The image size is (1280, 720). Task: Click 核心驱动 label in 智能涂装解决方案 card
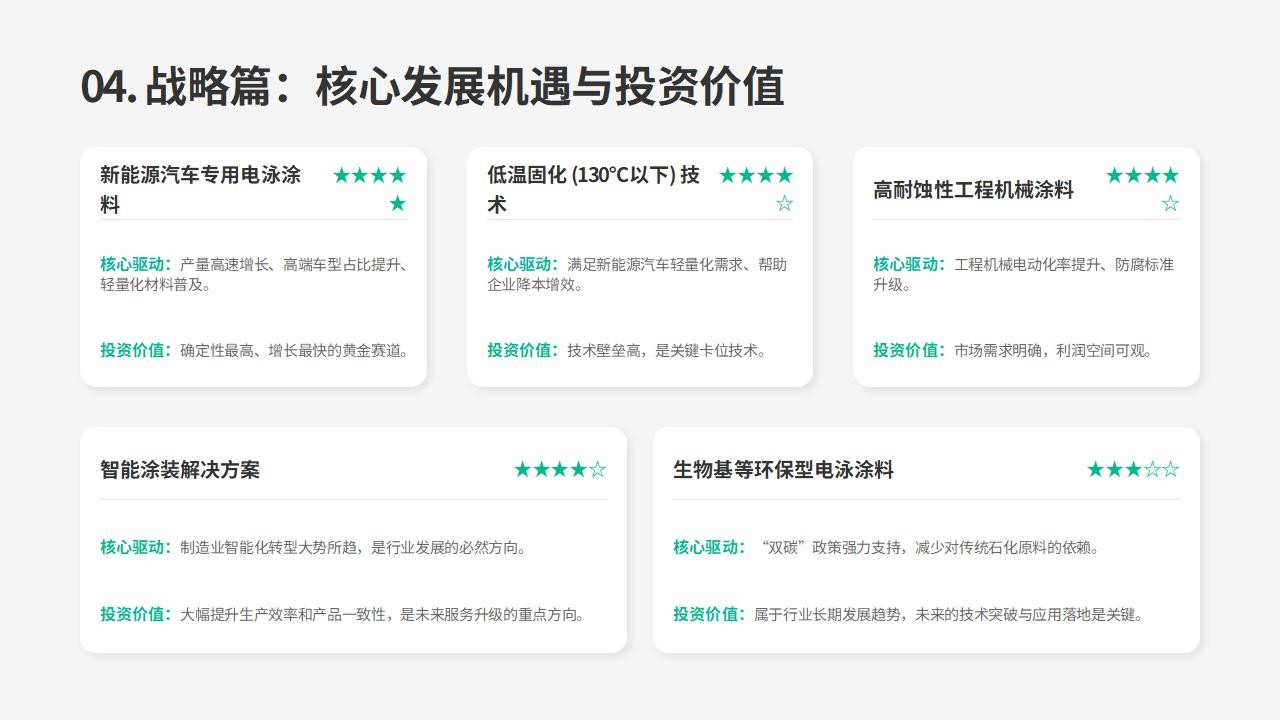135,548
